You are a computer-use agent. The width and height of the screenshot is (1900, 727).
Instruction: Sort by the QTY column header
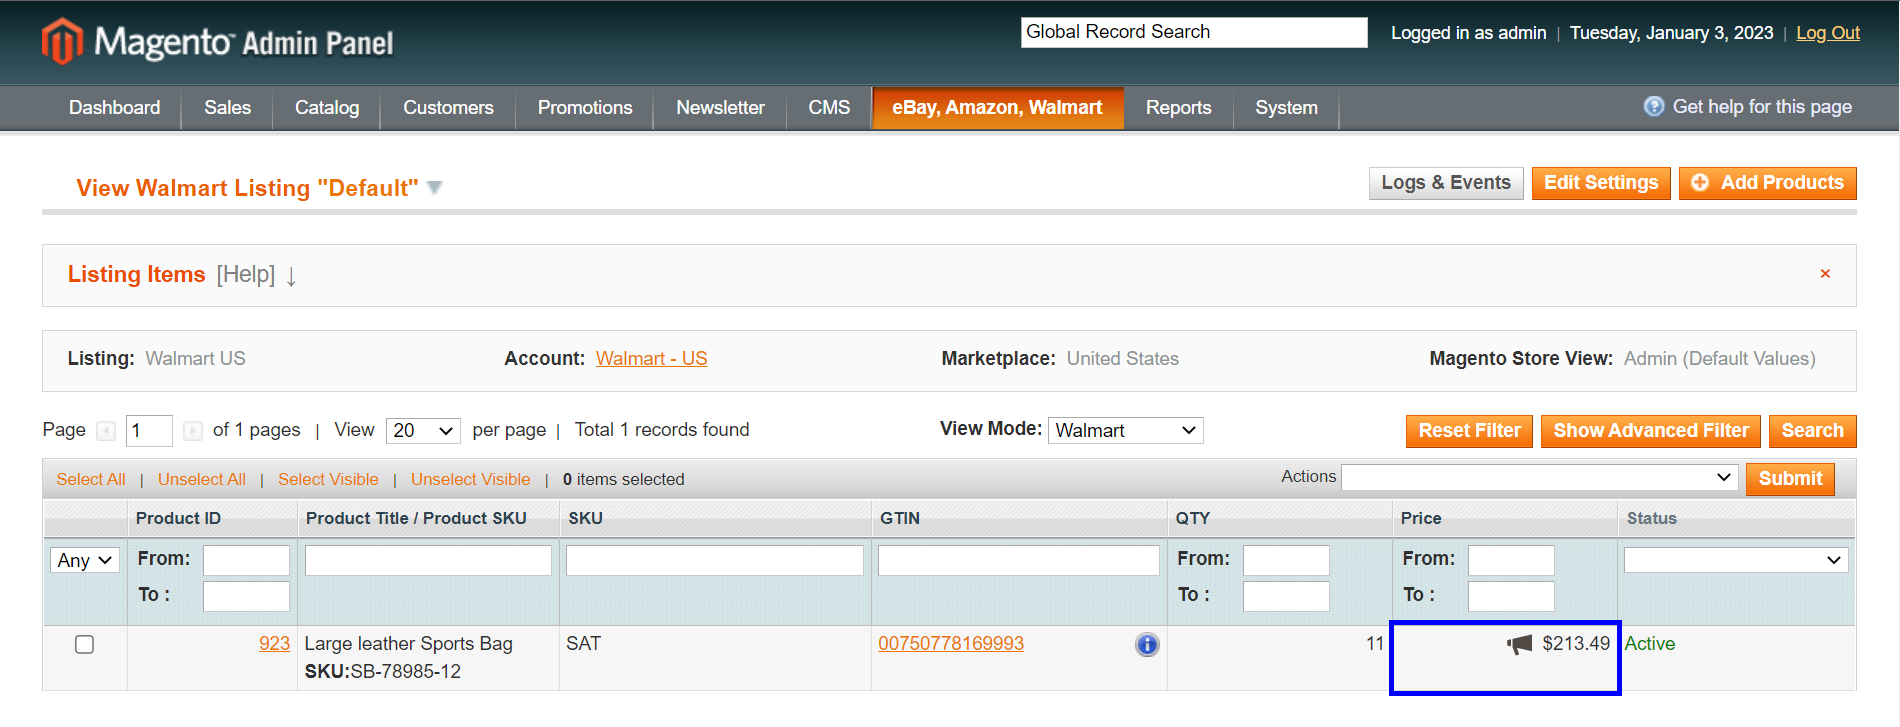[x=1193, y=518]
